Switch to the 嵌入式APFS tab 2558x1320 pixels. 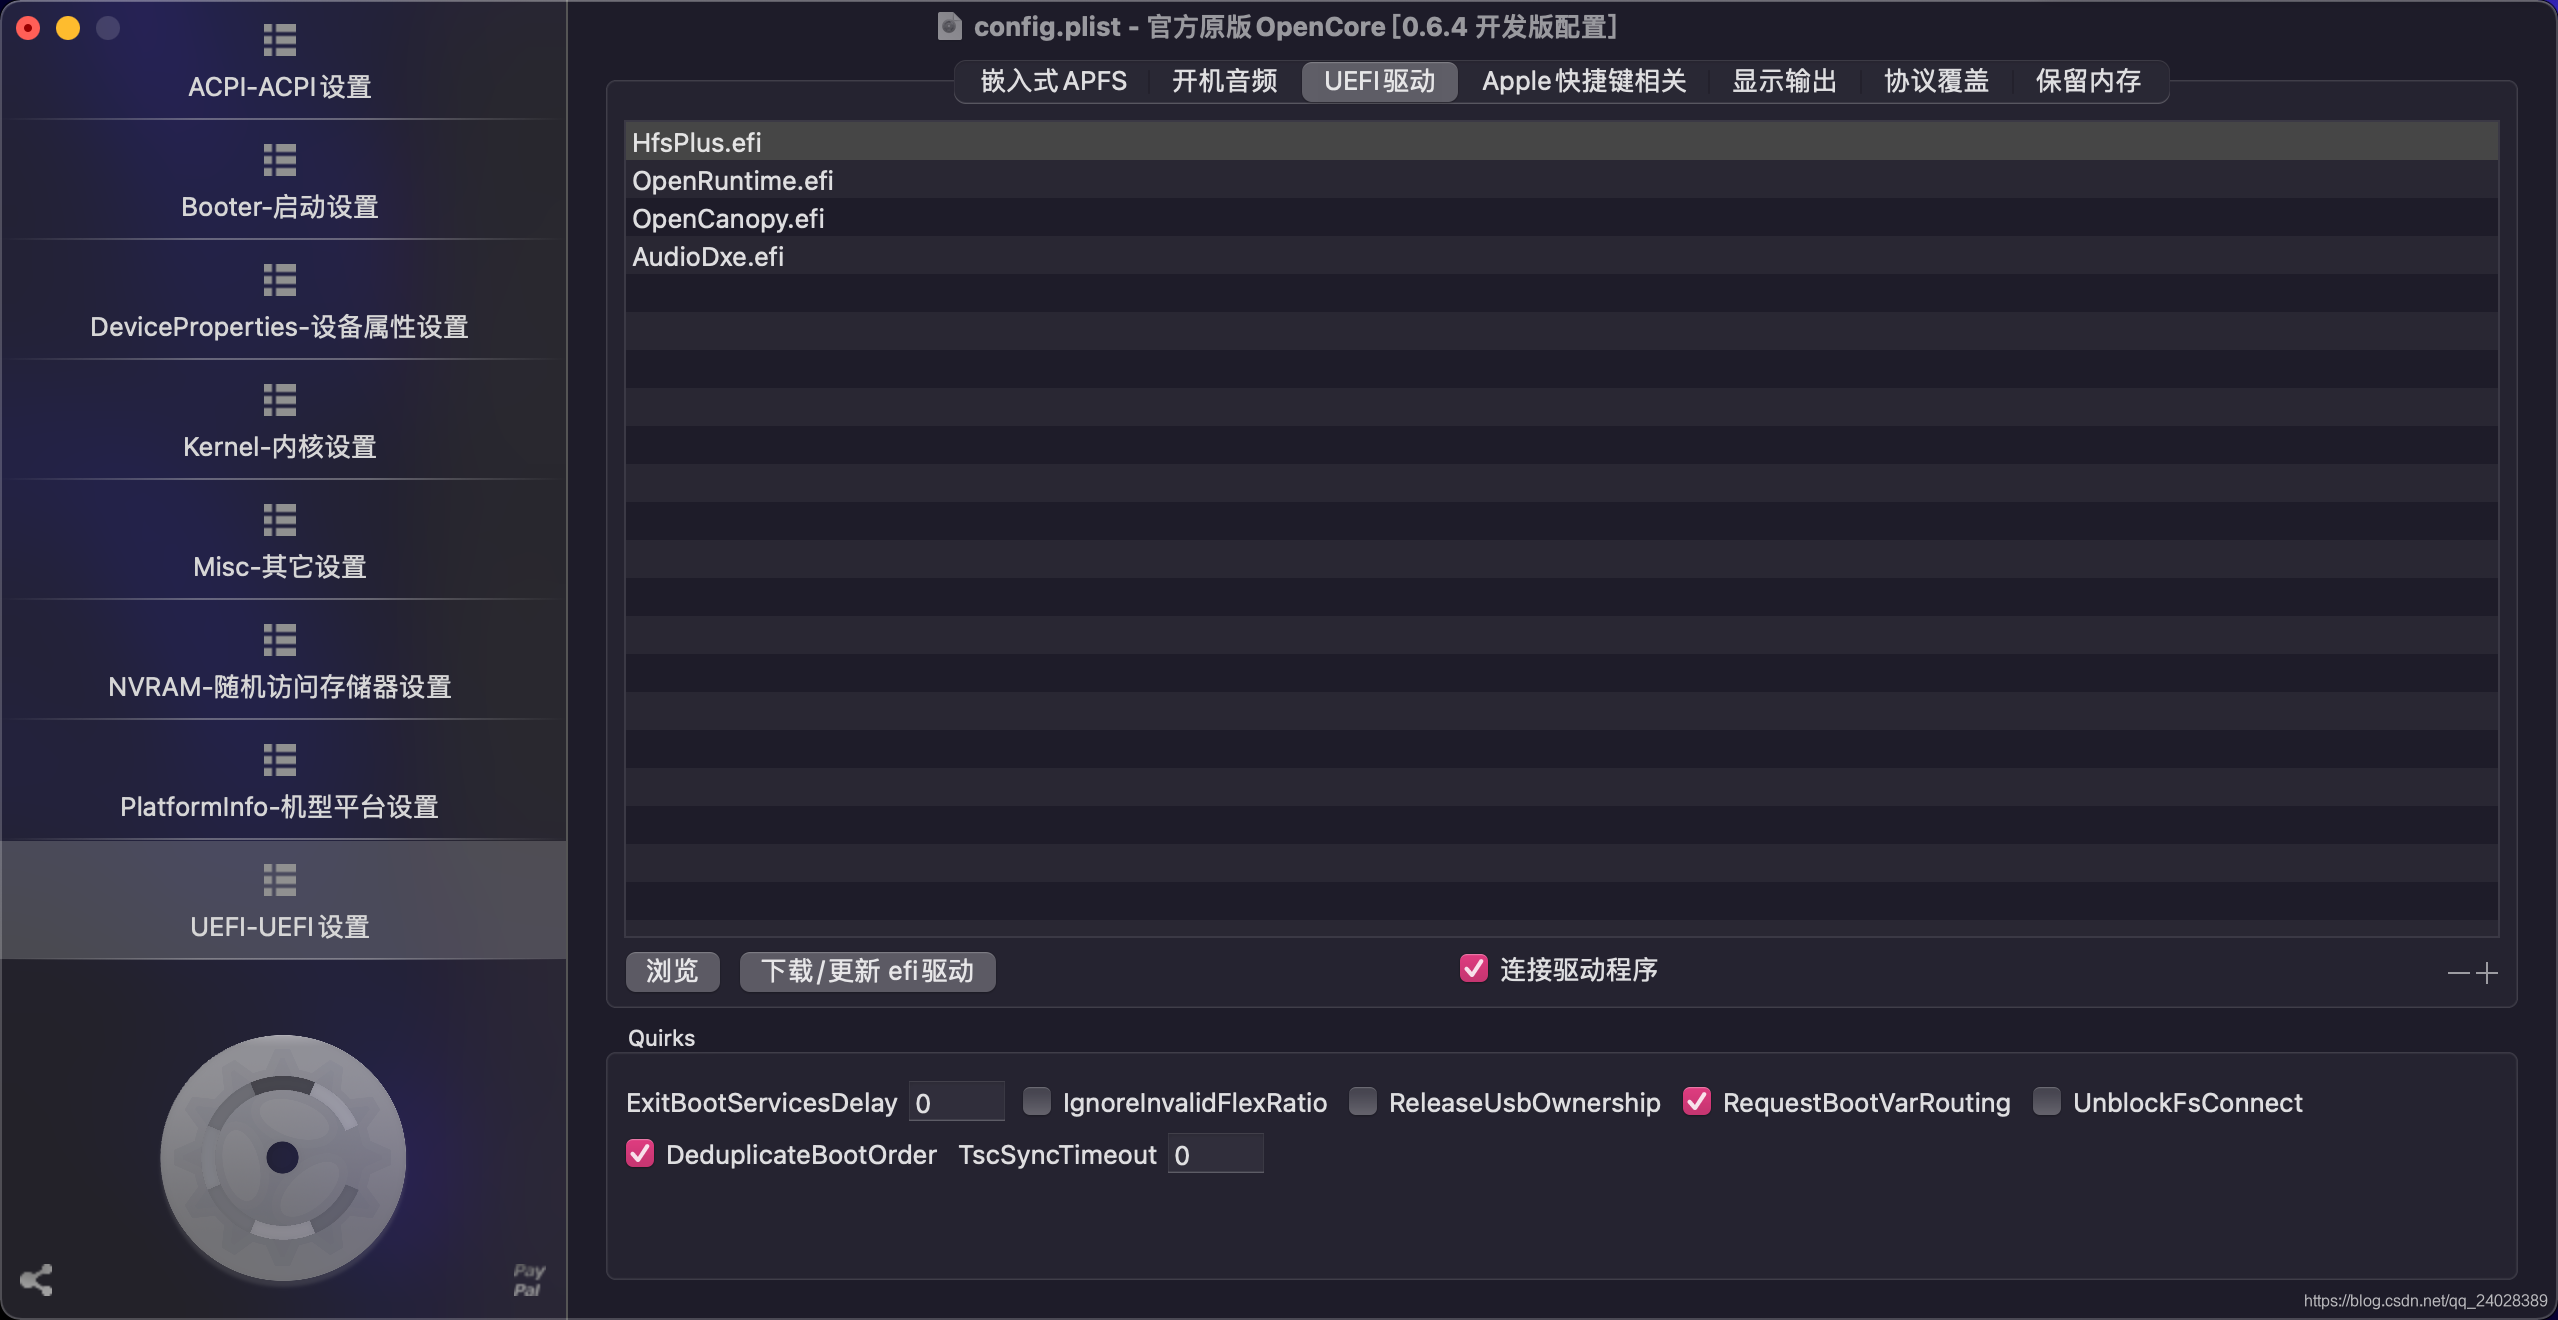click(x=1054, y=81)
